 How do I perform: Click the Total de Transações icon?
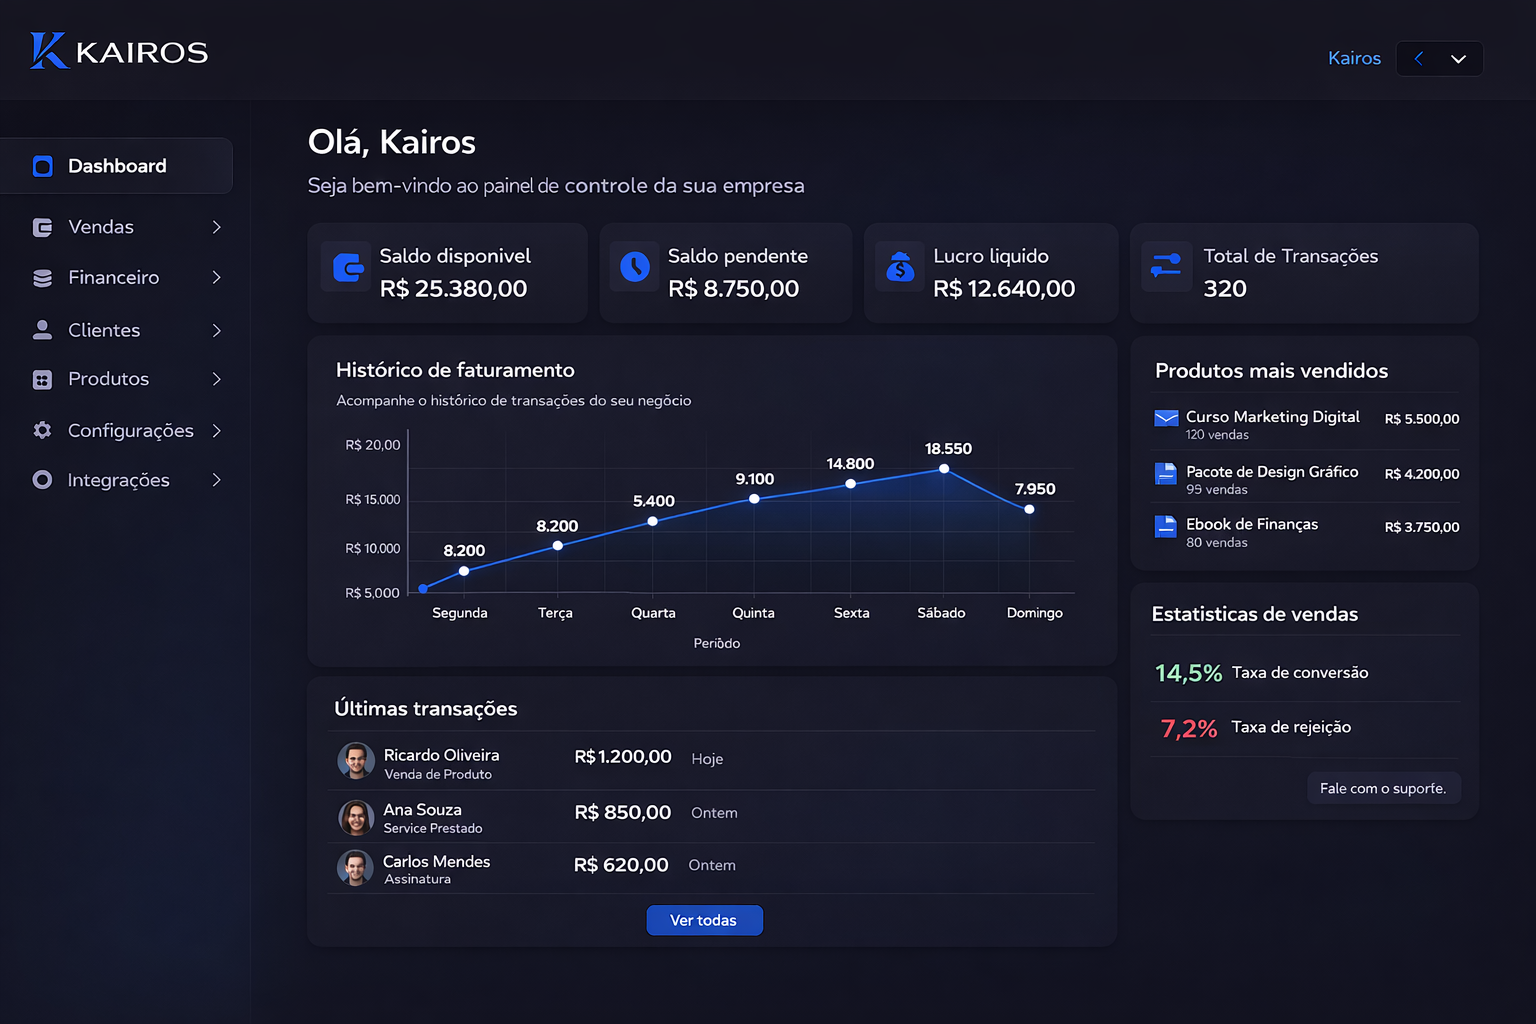coord(1166,266)
